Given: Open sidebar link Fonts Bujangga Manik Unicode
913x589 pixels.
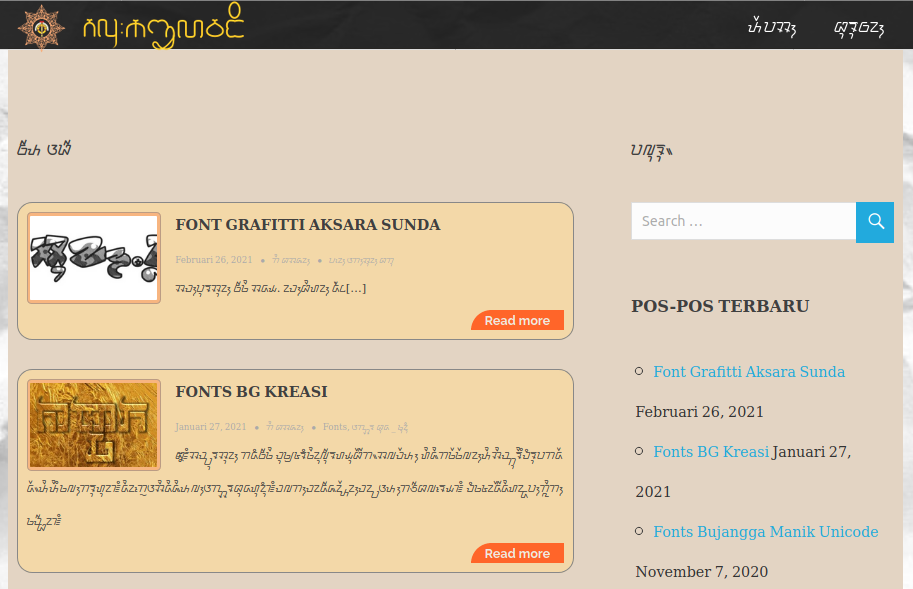Looking at the screenshot, I should pos(765,532).
